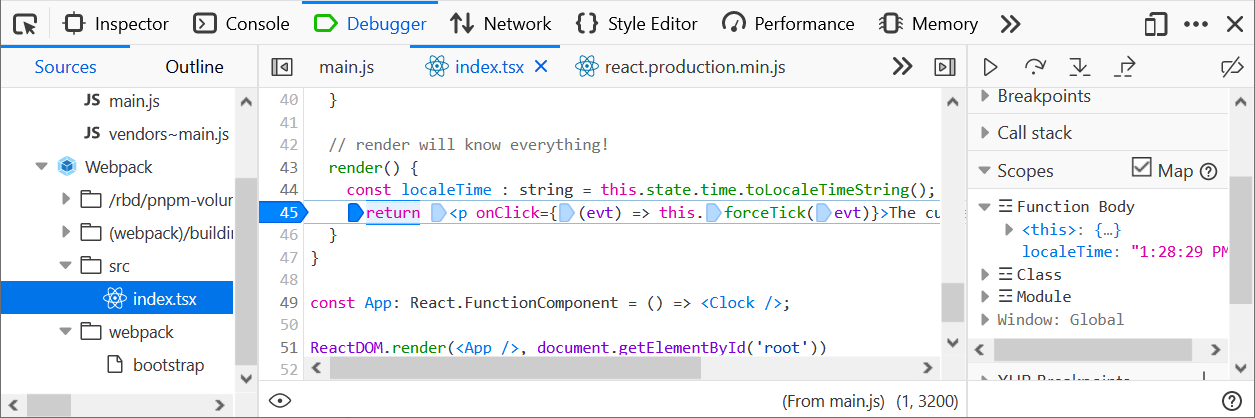Screen dimensions: 1255x418
Task: Expand the /rbd/pnpm-volume folder
Action: [67, 200]
